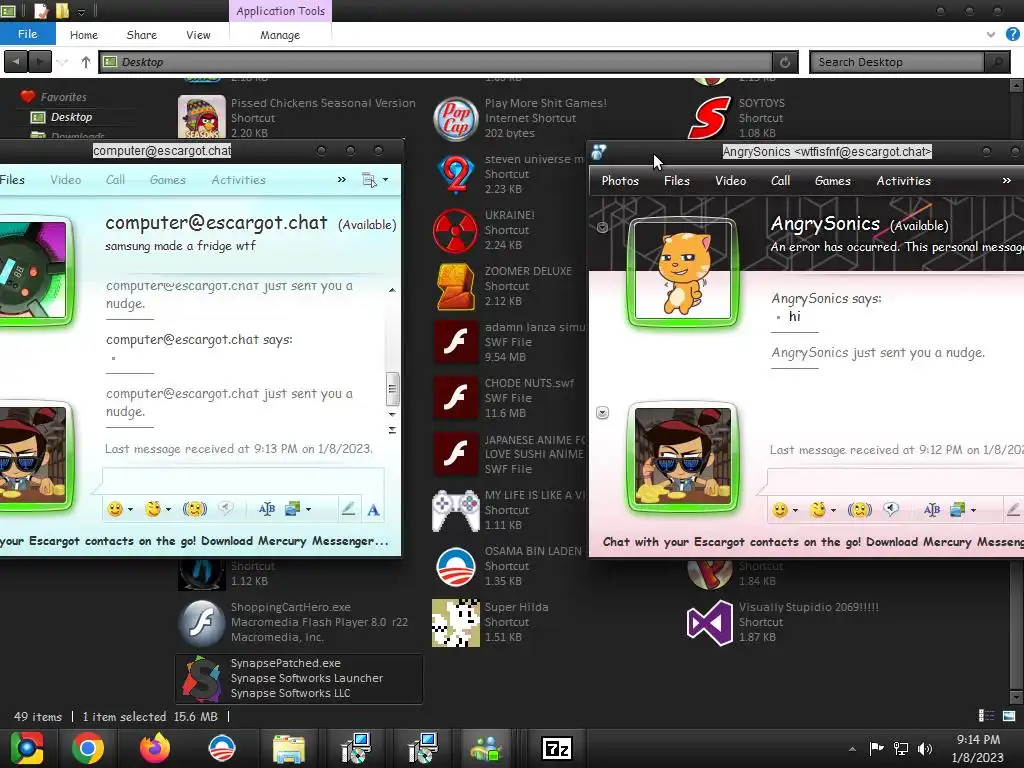Open the CHODE NUTS.swf Flash file icon
The height and width of the screenshot is (768, 1024).
tap(455, 398)
